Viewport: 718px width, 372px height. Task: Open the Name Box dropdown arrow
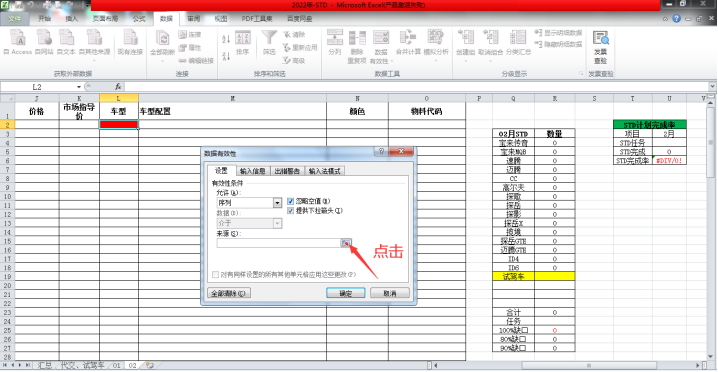click(x=79, y=87)
